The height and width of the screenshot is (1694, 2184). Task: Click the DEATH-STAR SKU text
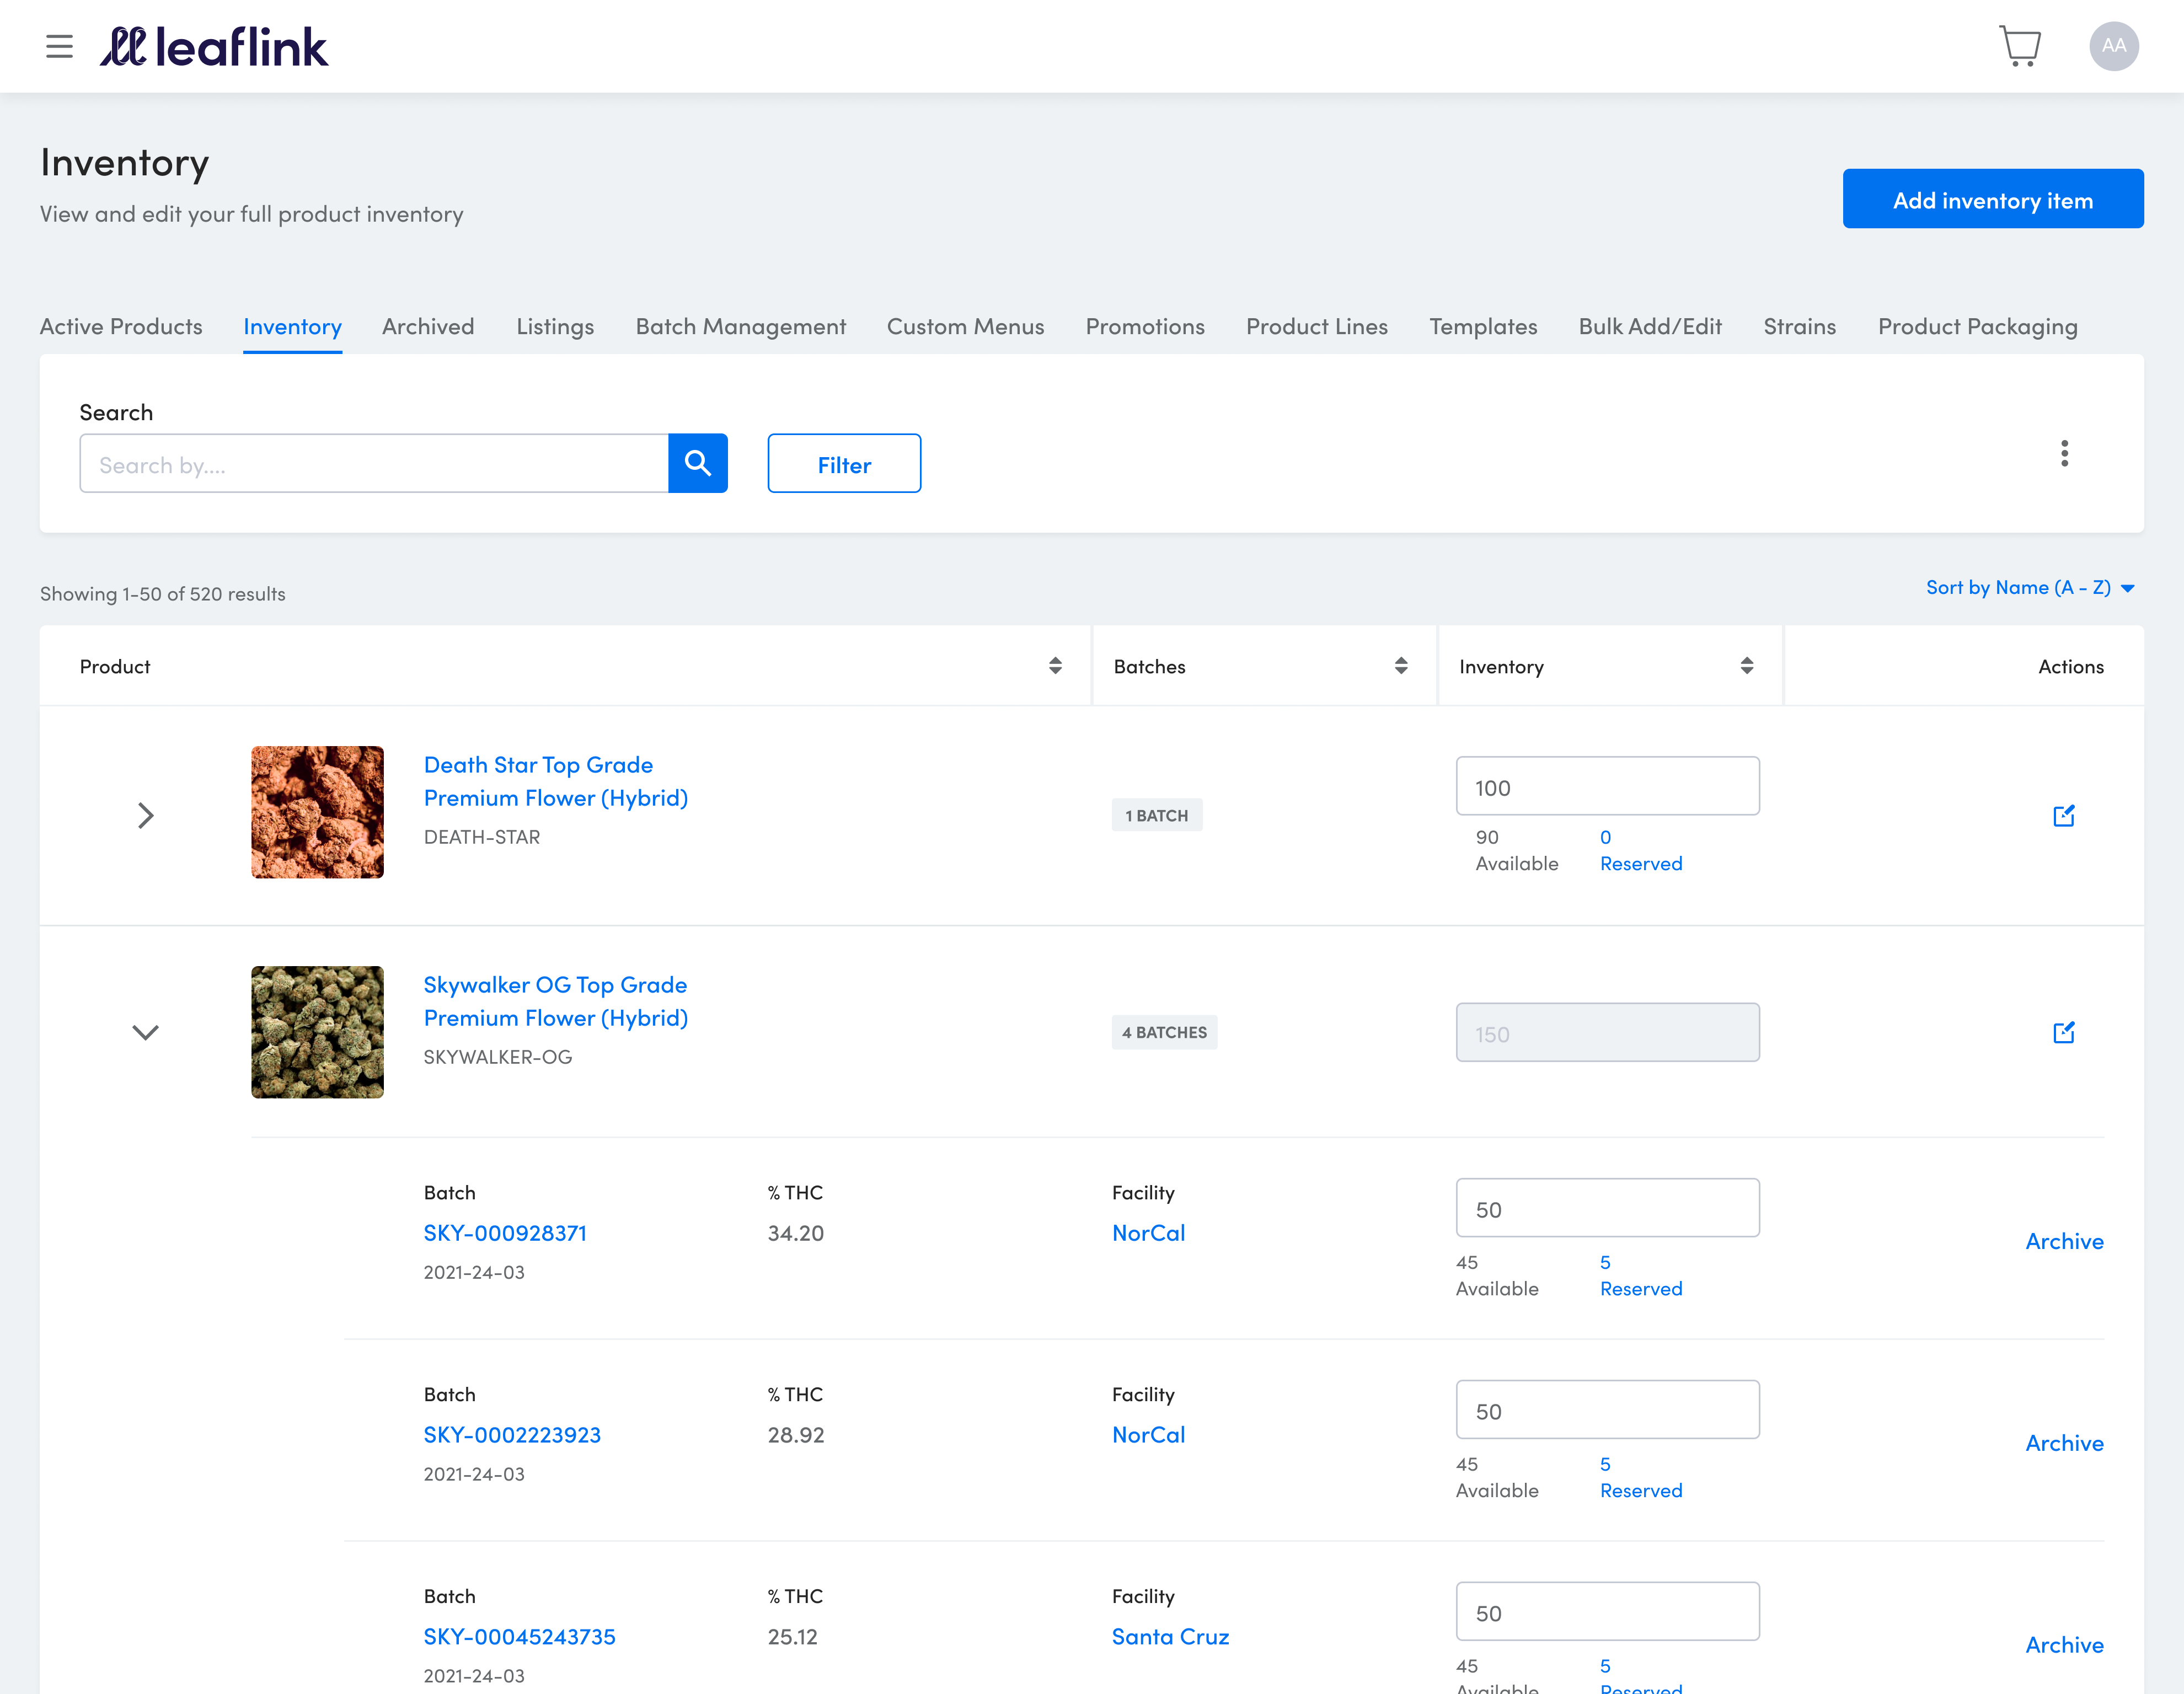pyautogui.click(x=482, y=837)
